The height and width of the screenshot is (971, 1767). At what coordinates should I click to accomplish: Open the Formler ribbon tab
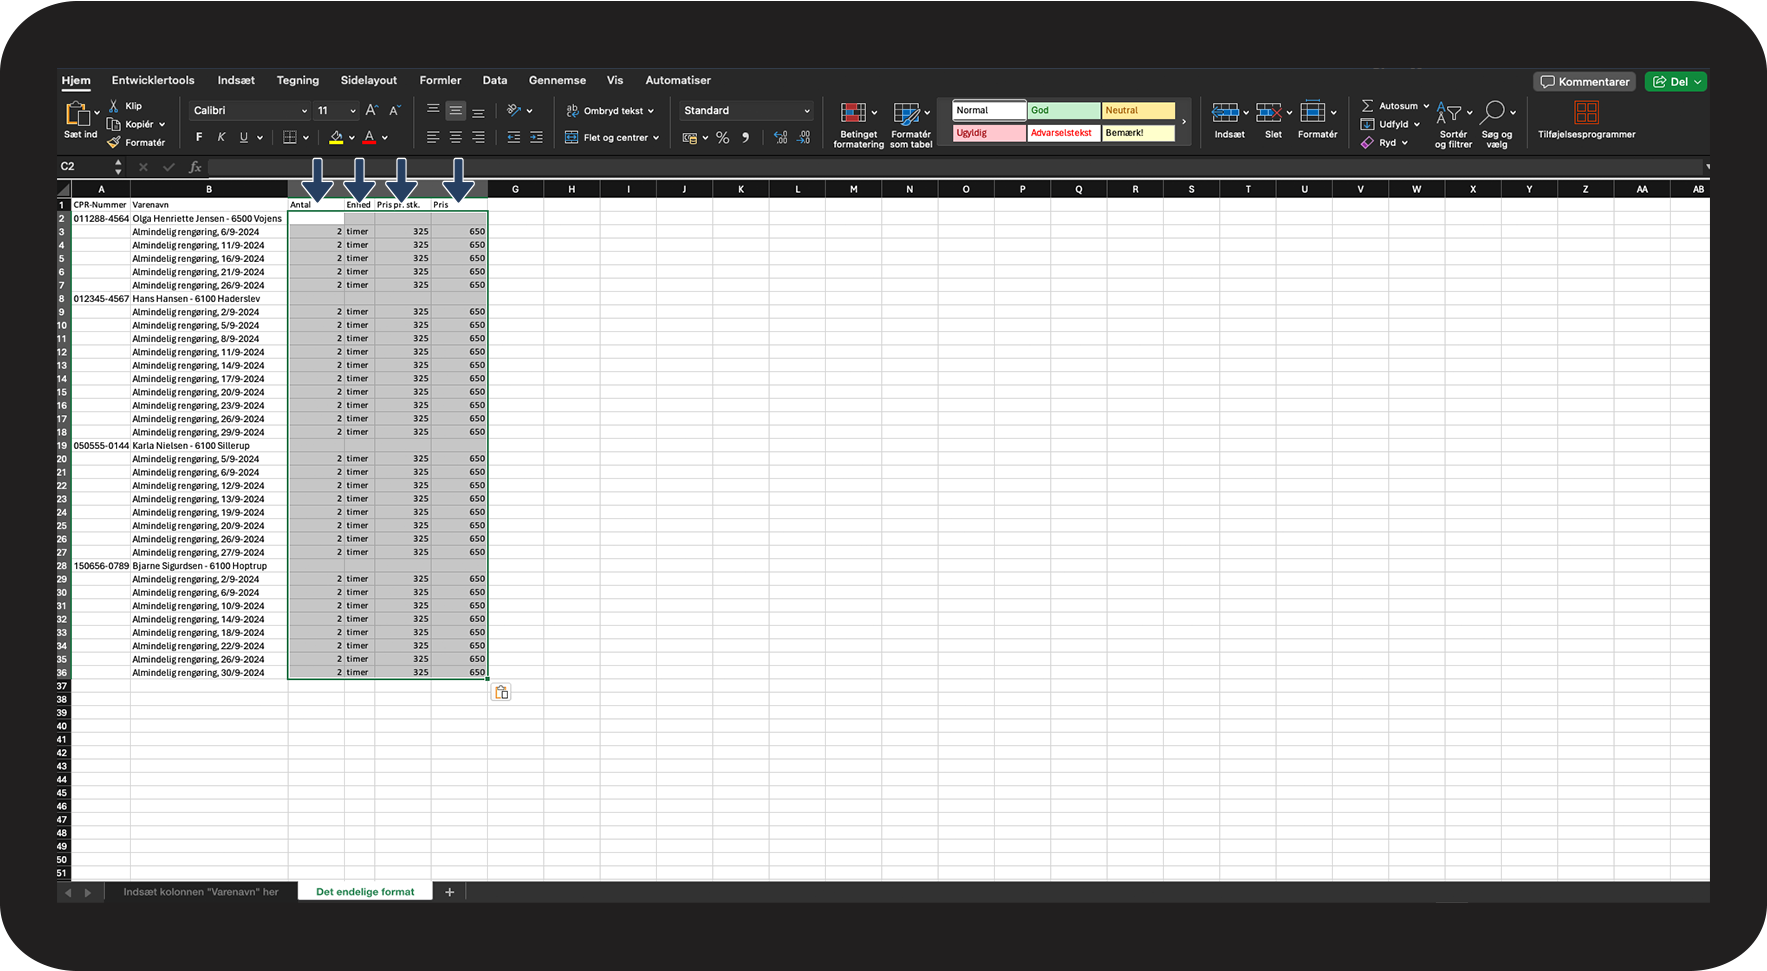[x=440, y=80]
